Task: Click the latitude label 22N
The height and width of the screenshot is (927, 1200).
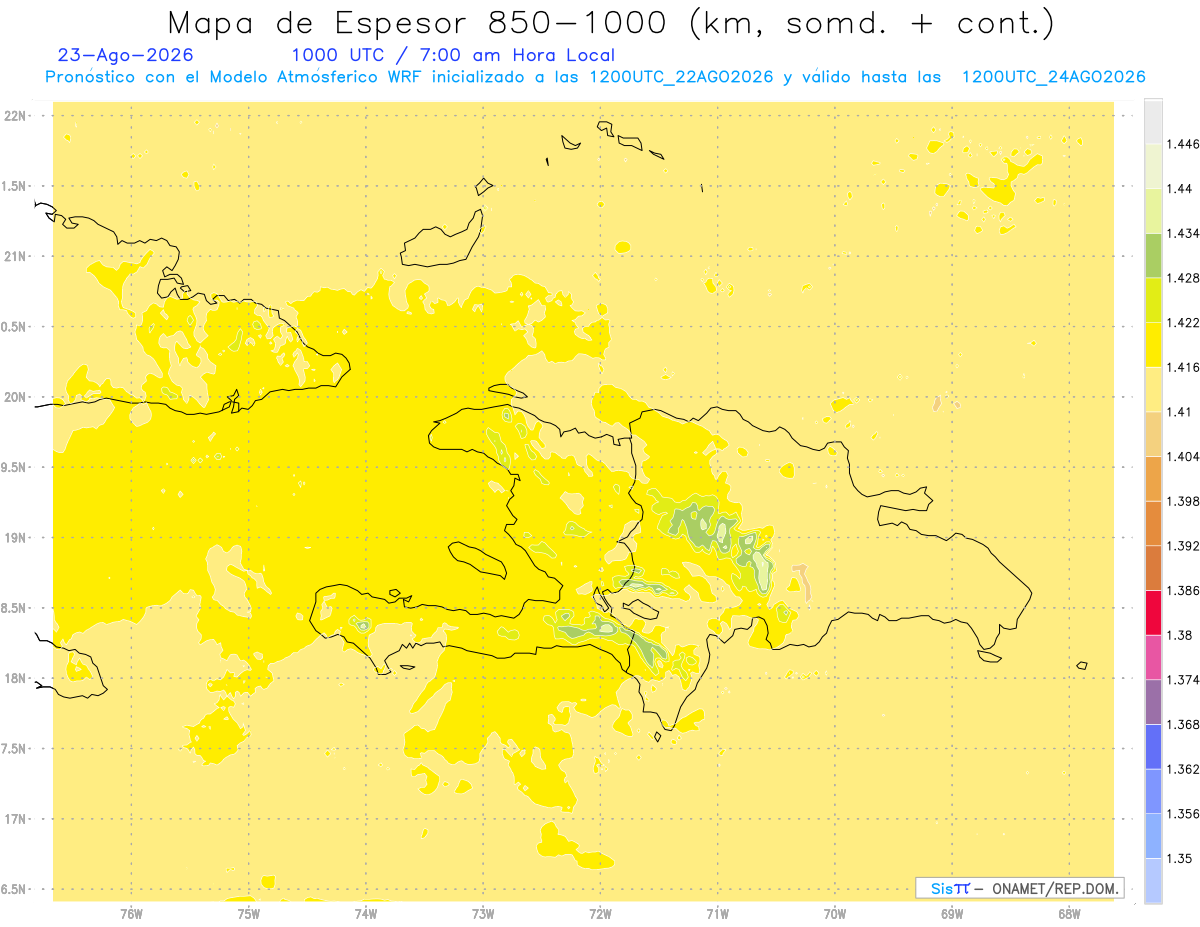Action: [x=16, y=115]
